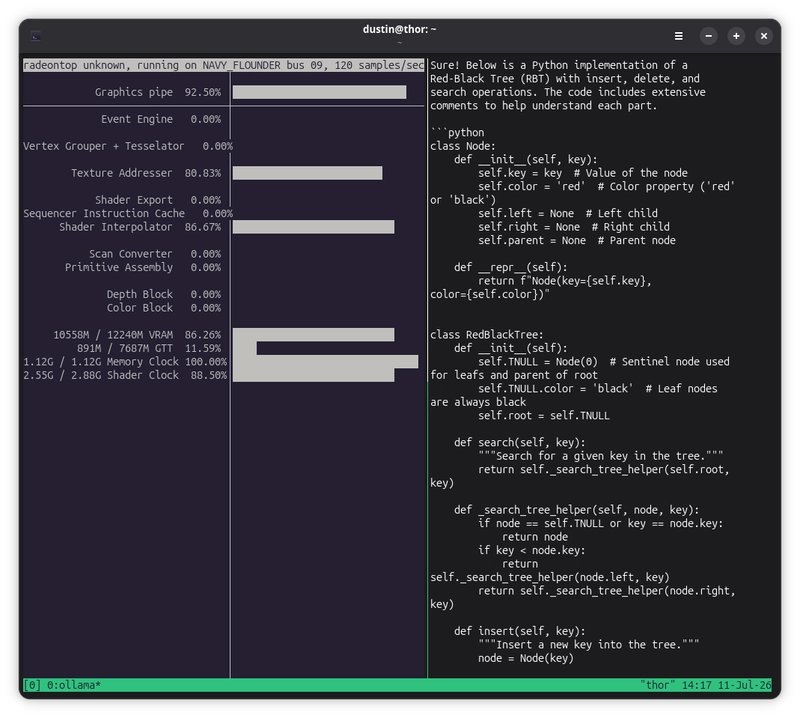The width and height of the screenshot is (800, 718).
Task: Click the 'self.right = None' line
Action: point(574,227)
